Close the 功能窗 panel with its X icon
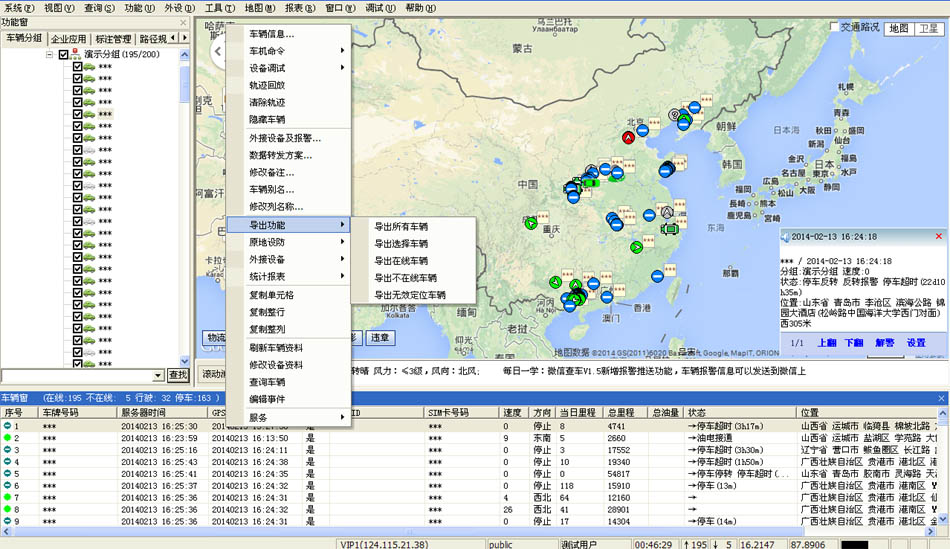Image resolution: width=950 pixels, height=549 pixels. coord(184,22)
